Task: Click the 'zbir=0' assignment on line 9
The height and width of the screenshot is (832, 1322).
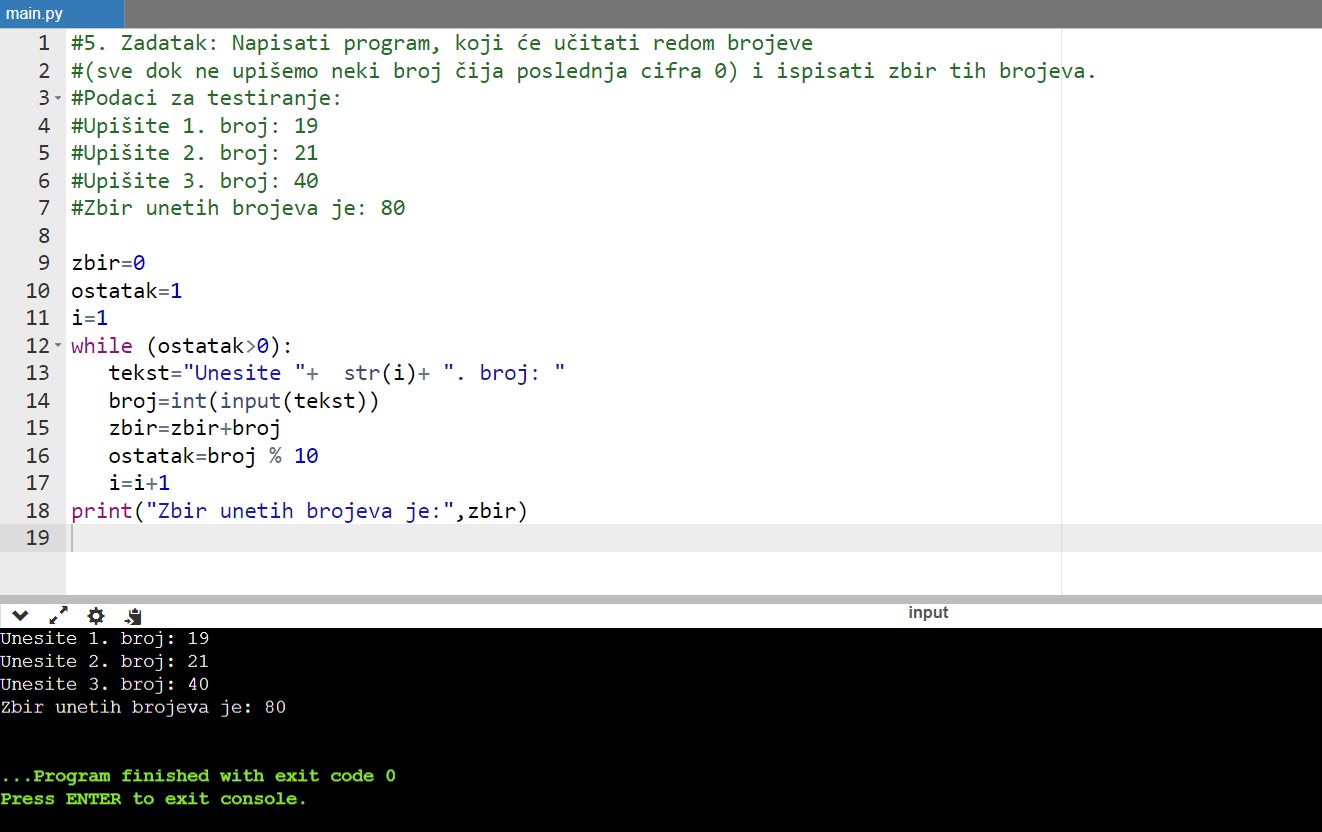Action: pos(108,264)
